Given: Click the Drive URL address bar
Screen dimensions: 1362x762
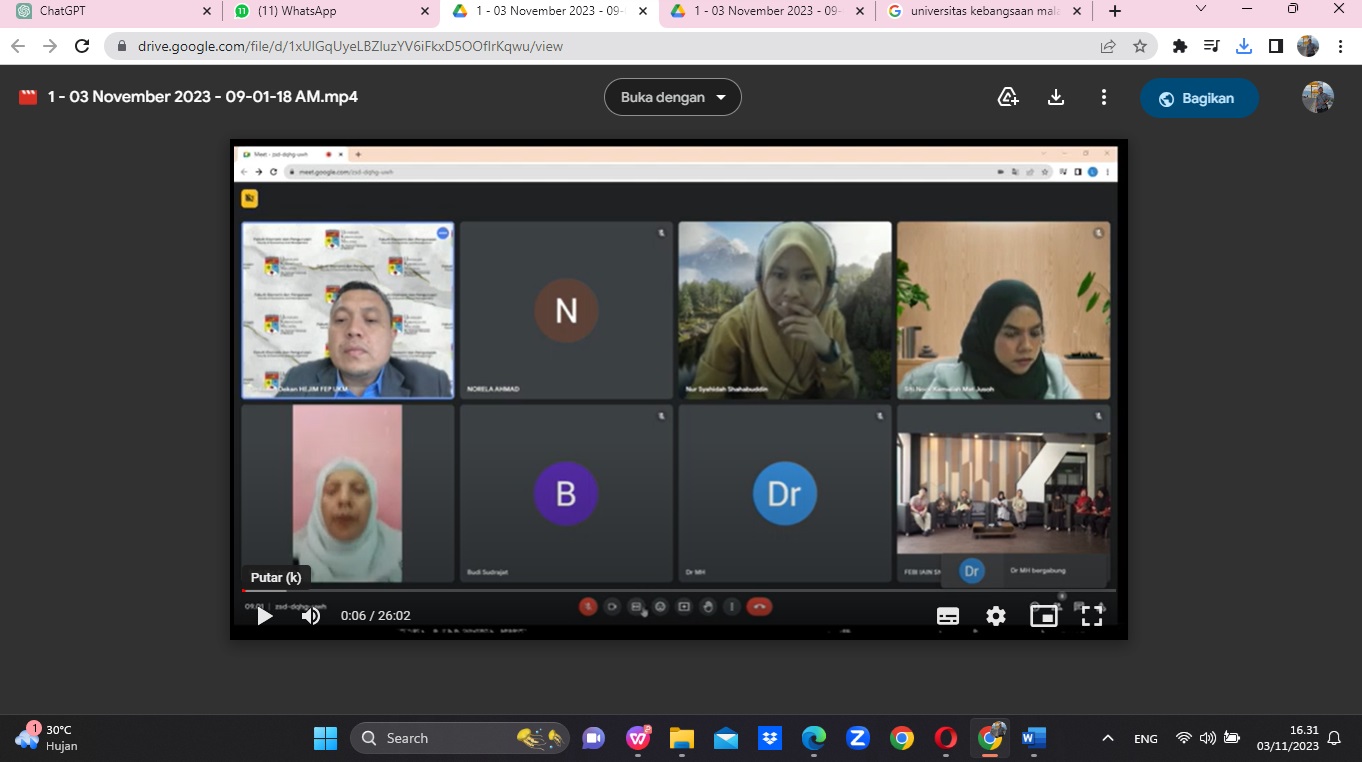Looking at the screenshot, I should pos(600,46).
